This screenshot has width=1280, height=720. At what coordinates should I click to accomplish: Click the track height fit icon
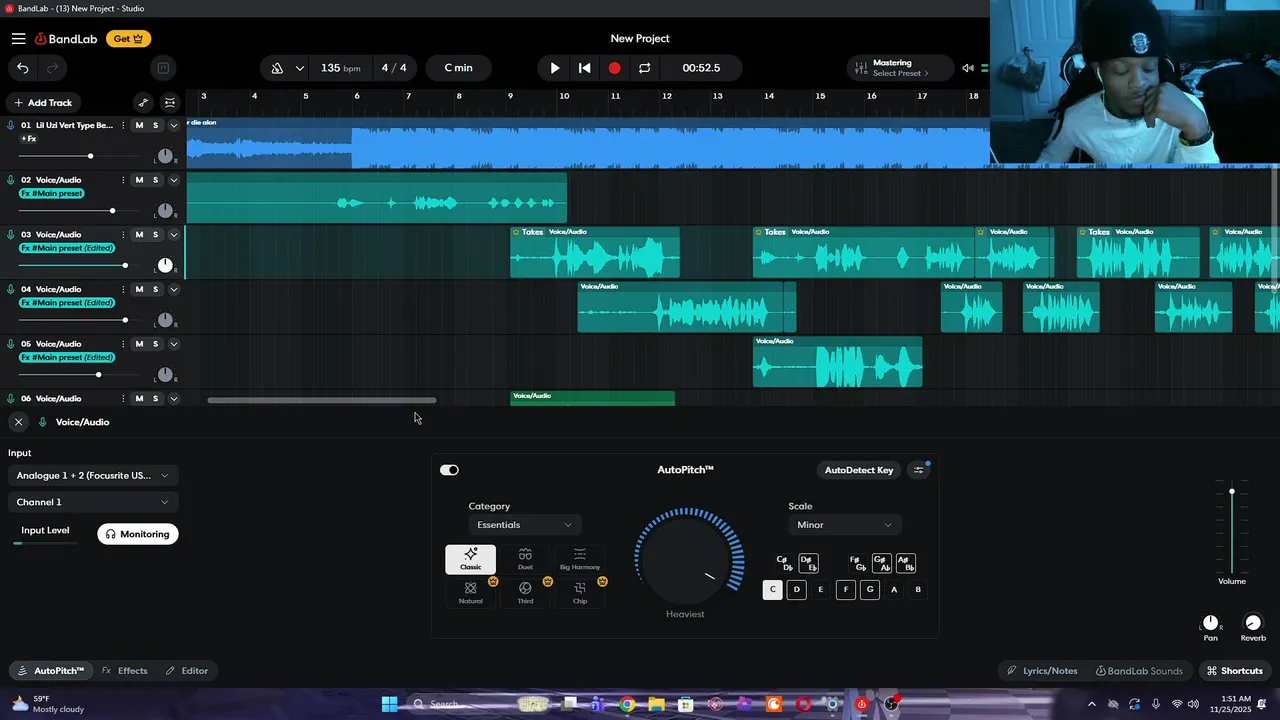coord(170,102)
